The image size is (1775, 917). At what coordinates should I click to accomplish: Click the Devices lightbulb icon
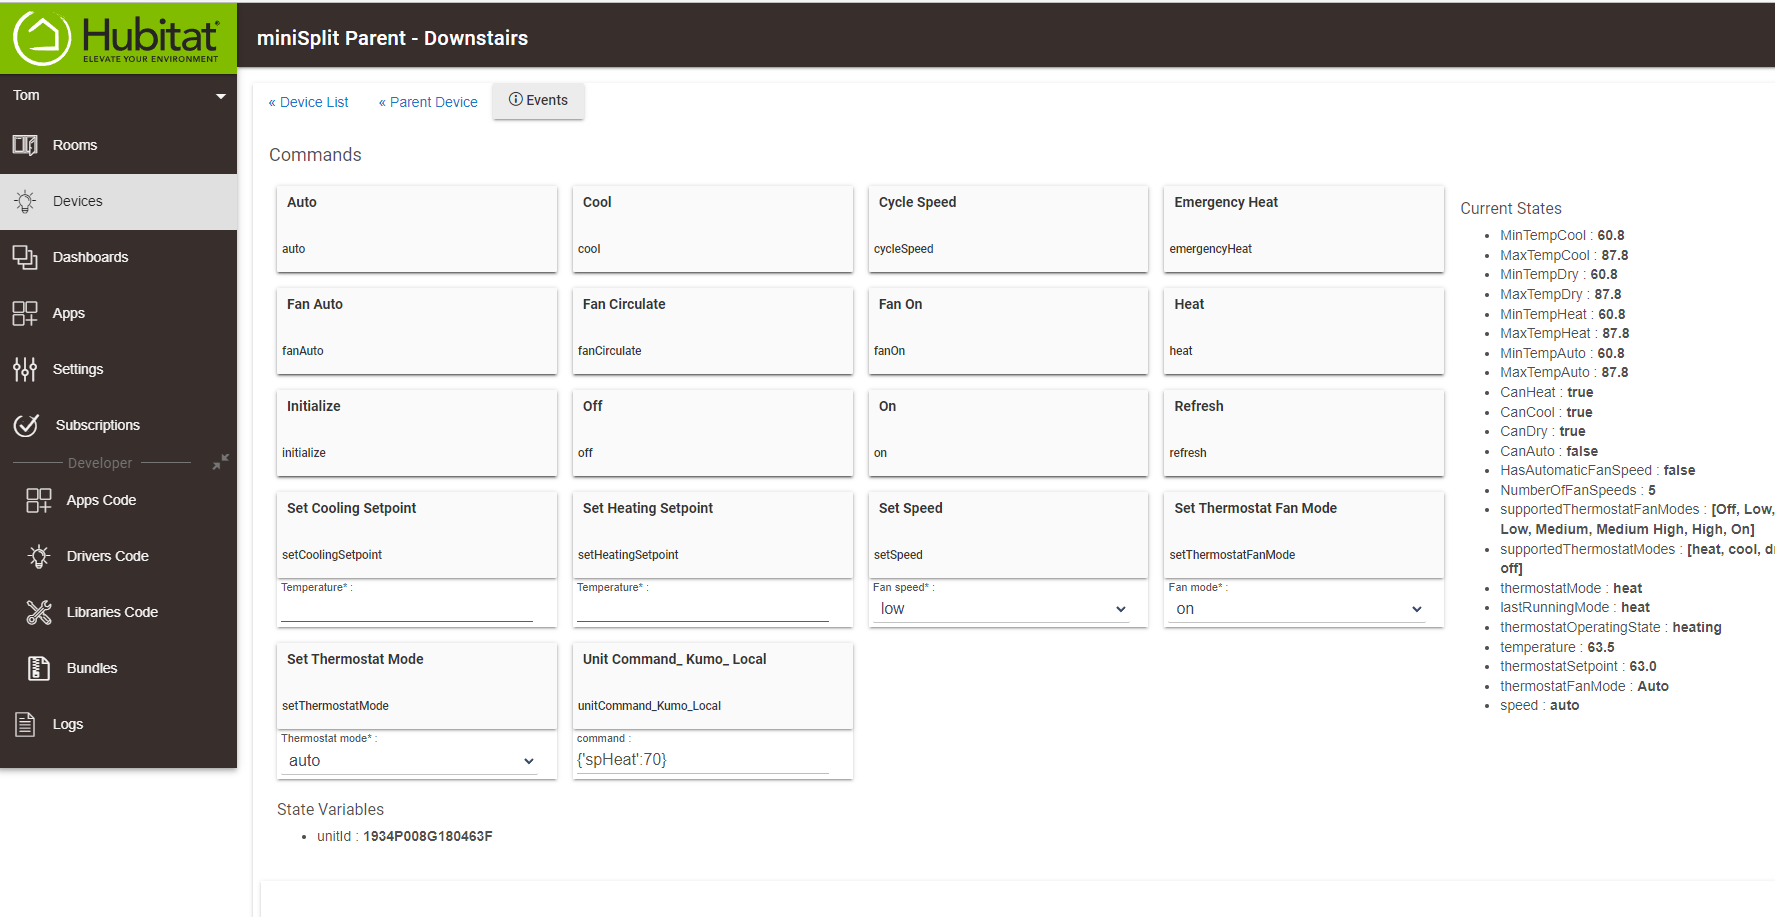tap(25, 201)
